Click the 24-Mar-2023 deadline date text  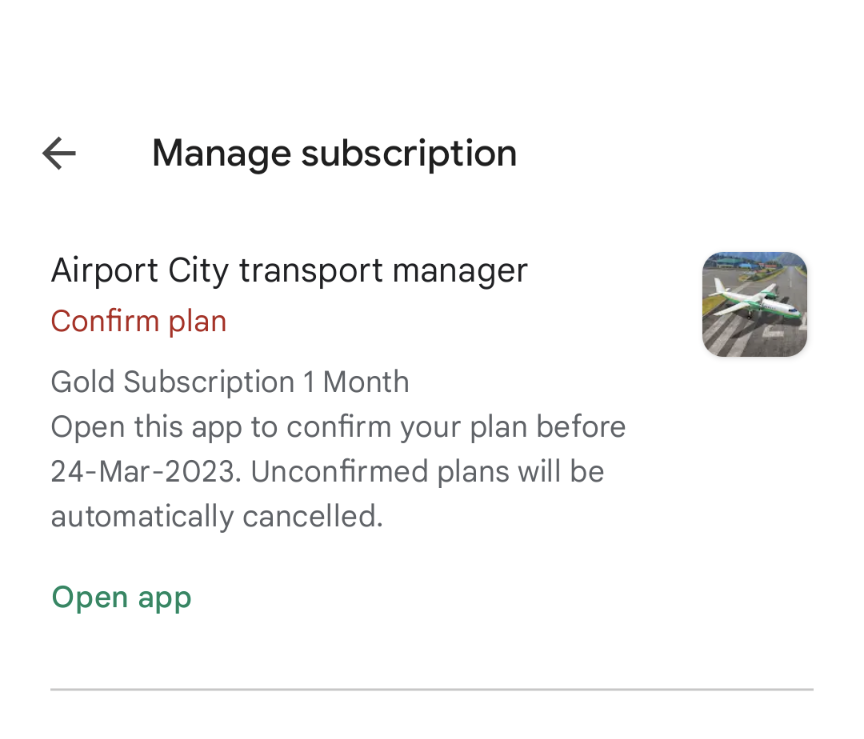pos(145,472)
